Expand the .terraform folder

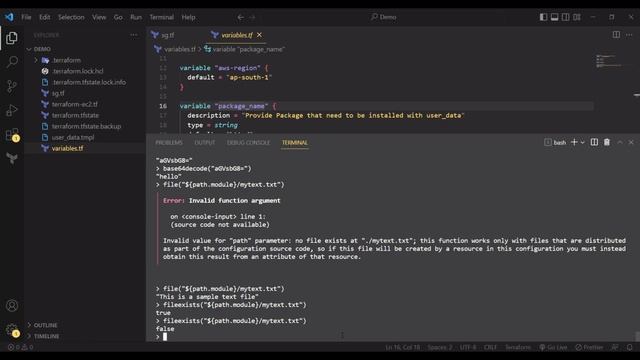coord(67,60)
